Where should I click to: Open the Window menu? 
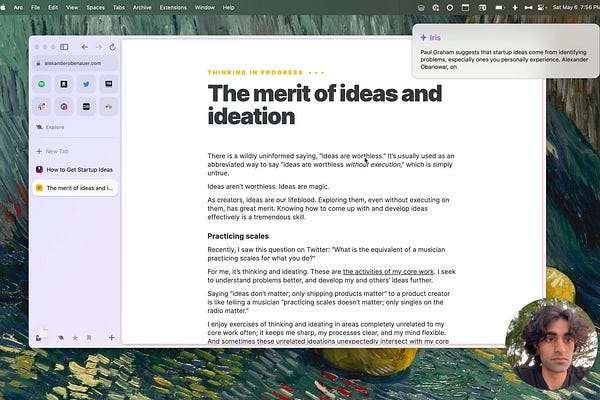(x=204, y=7)
